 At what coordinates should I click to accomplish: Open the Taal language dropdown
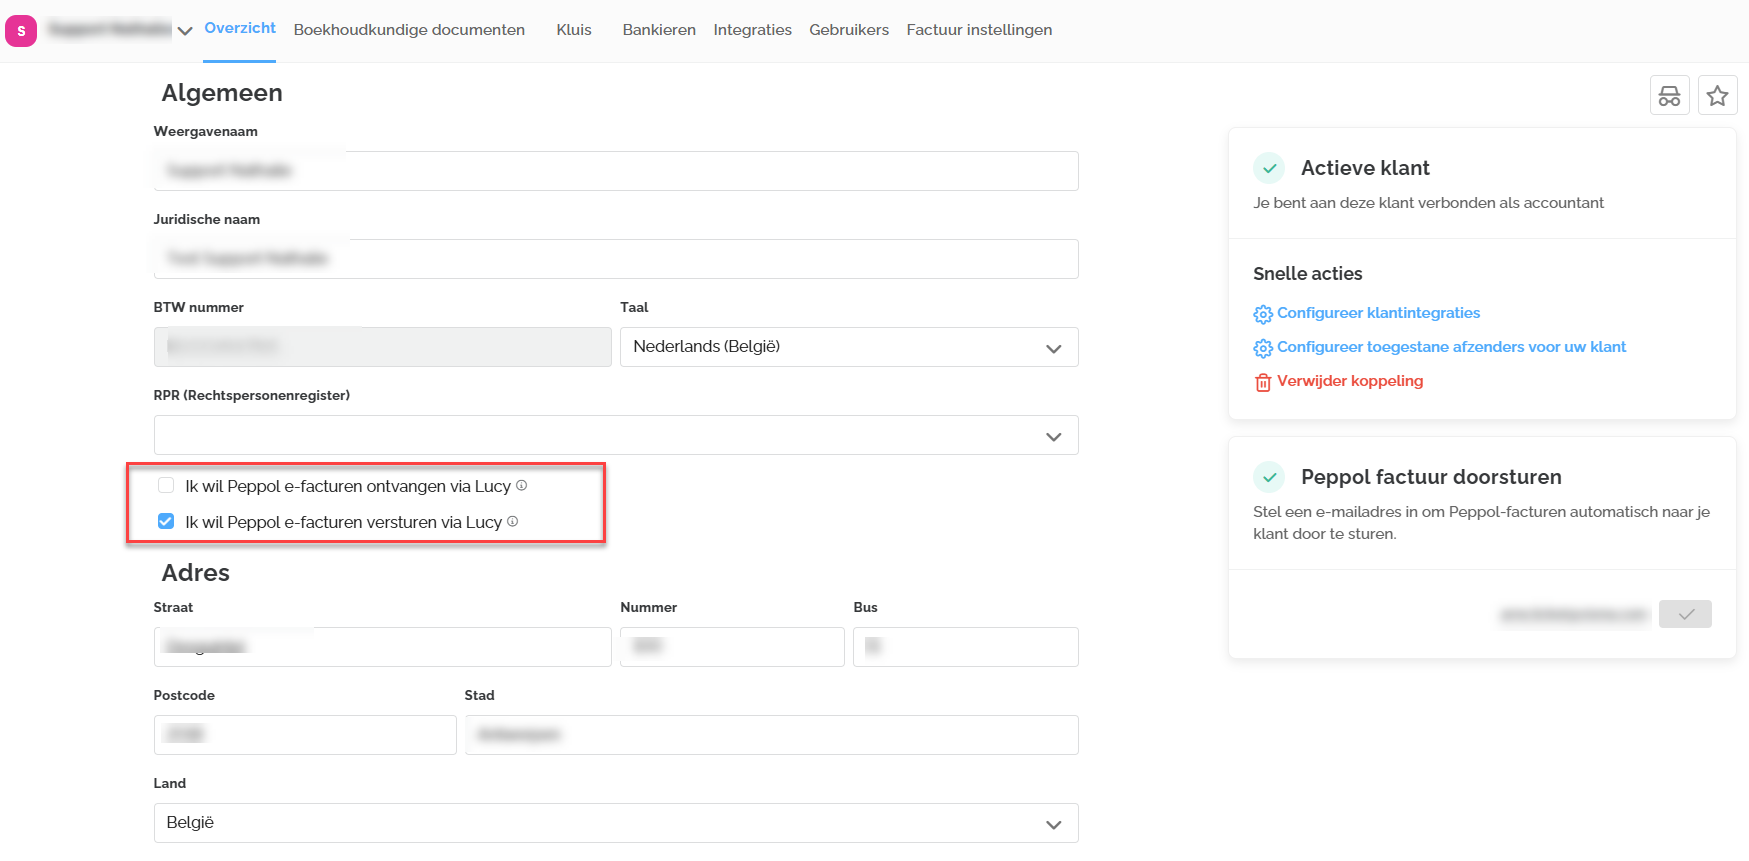(x=848, y=347)
